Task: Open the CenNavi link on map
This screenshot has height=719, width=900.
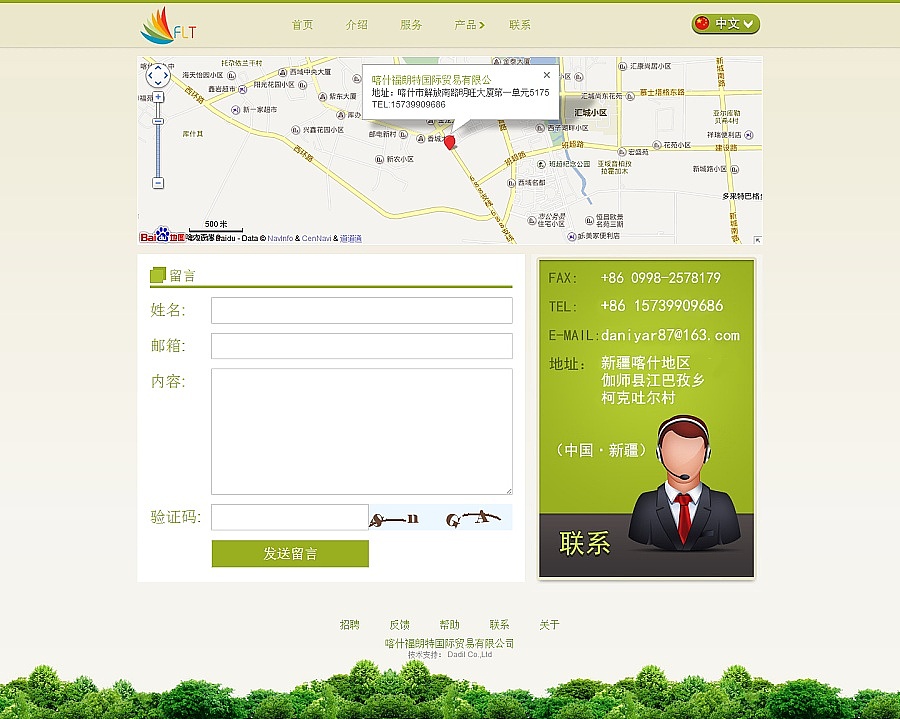Action: pyautogui.click(x=316, y=238)
